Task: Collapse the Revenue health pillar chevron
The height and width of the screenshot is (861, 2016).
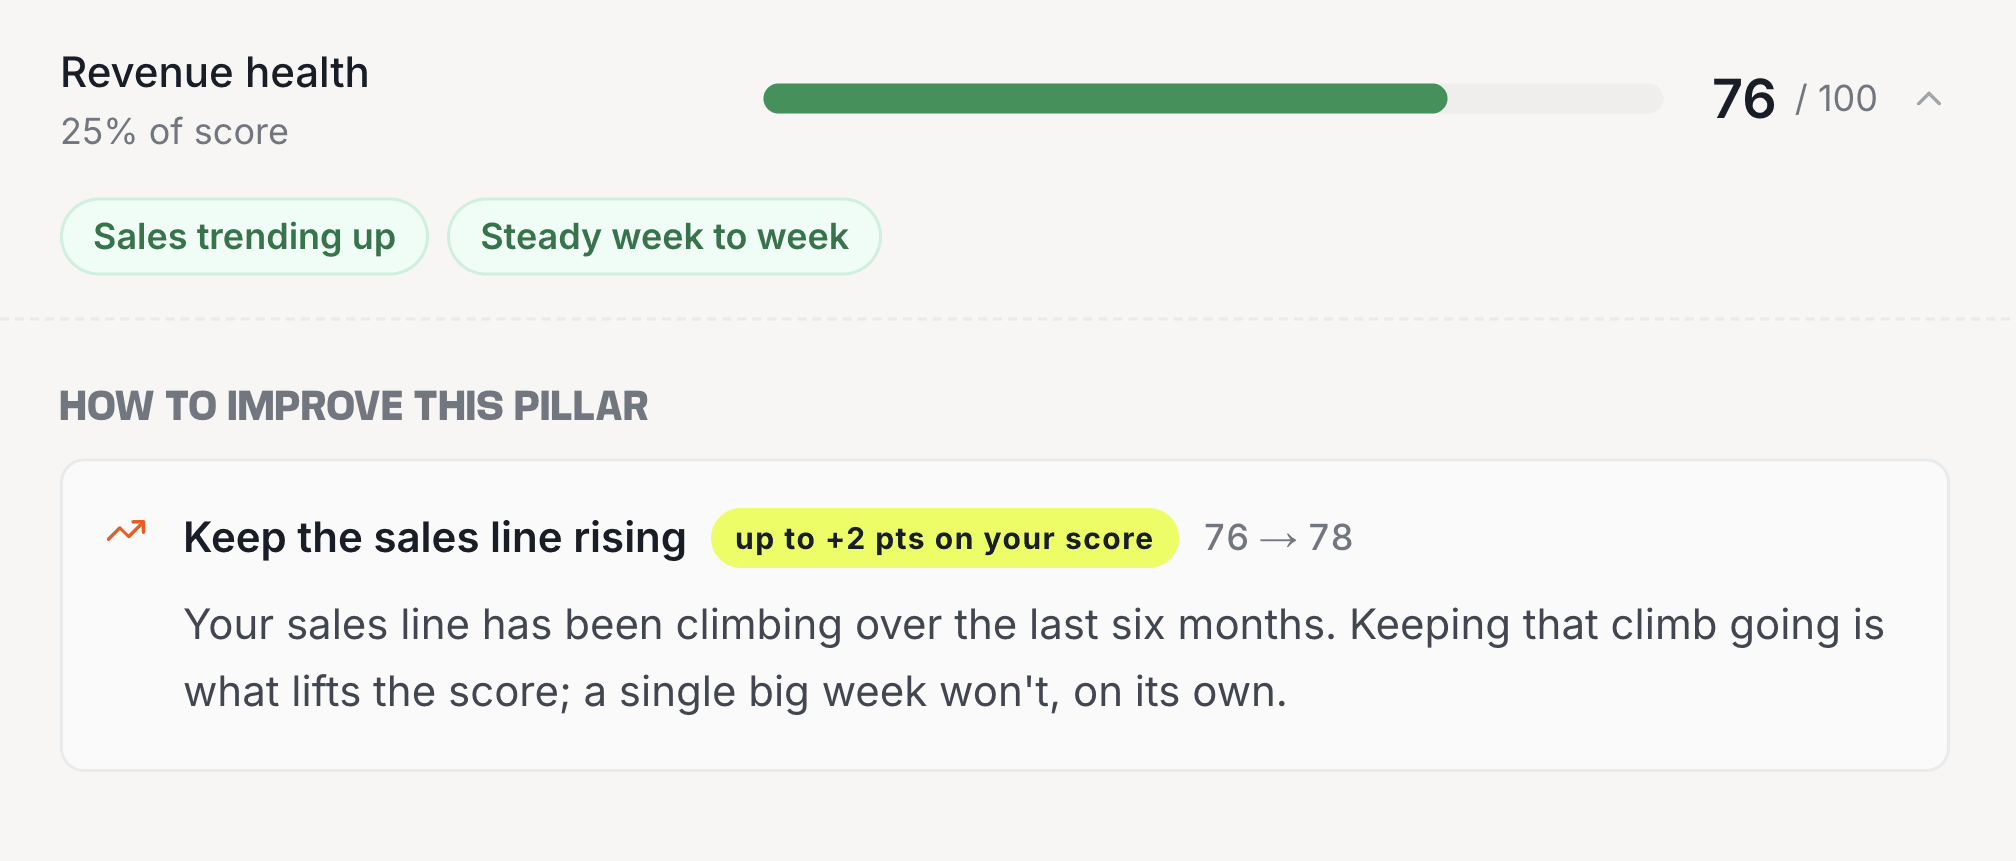Action: 1928,99
